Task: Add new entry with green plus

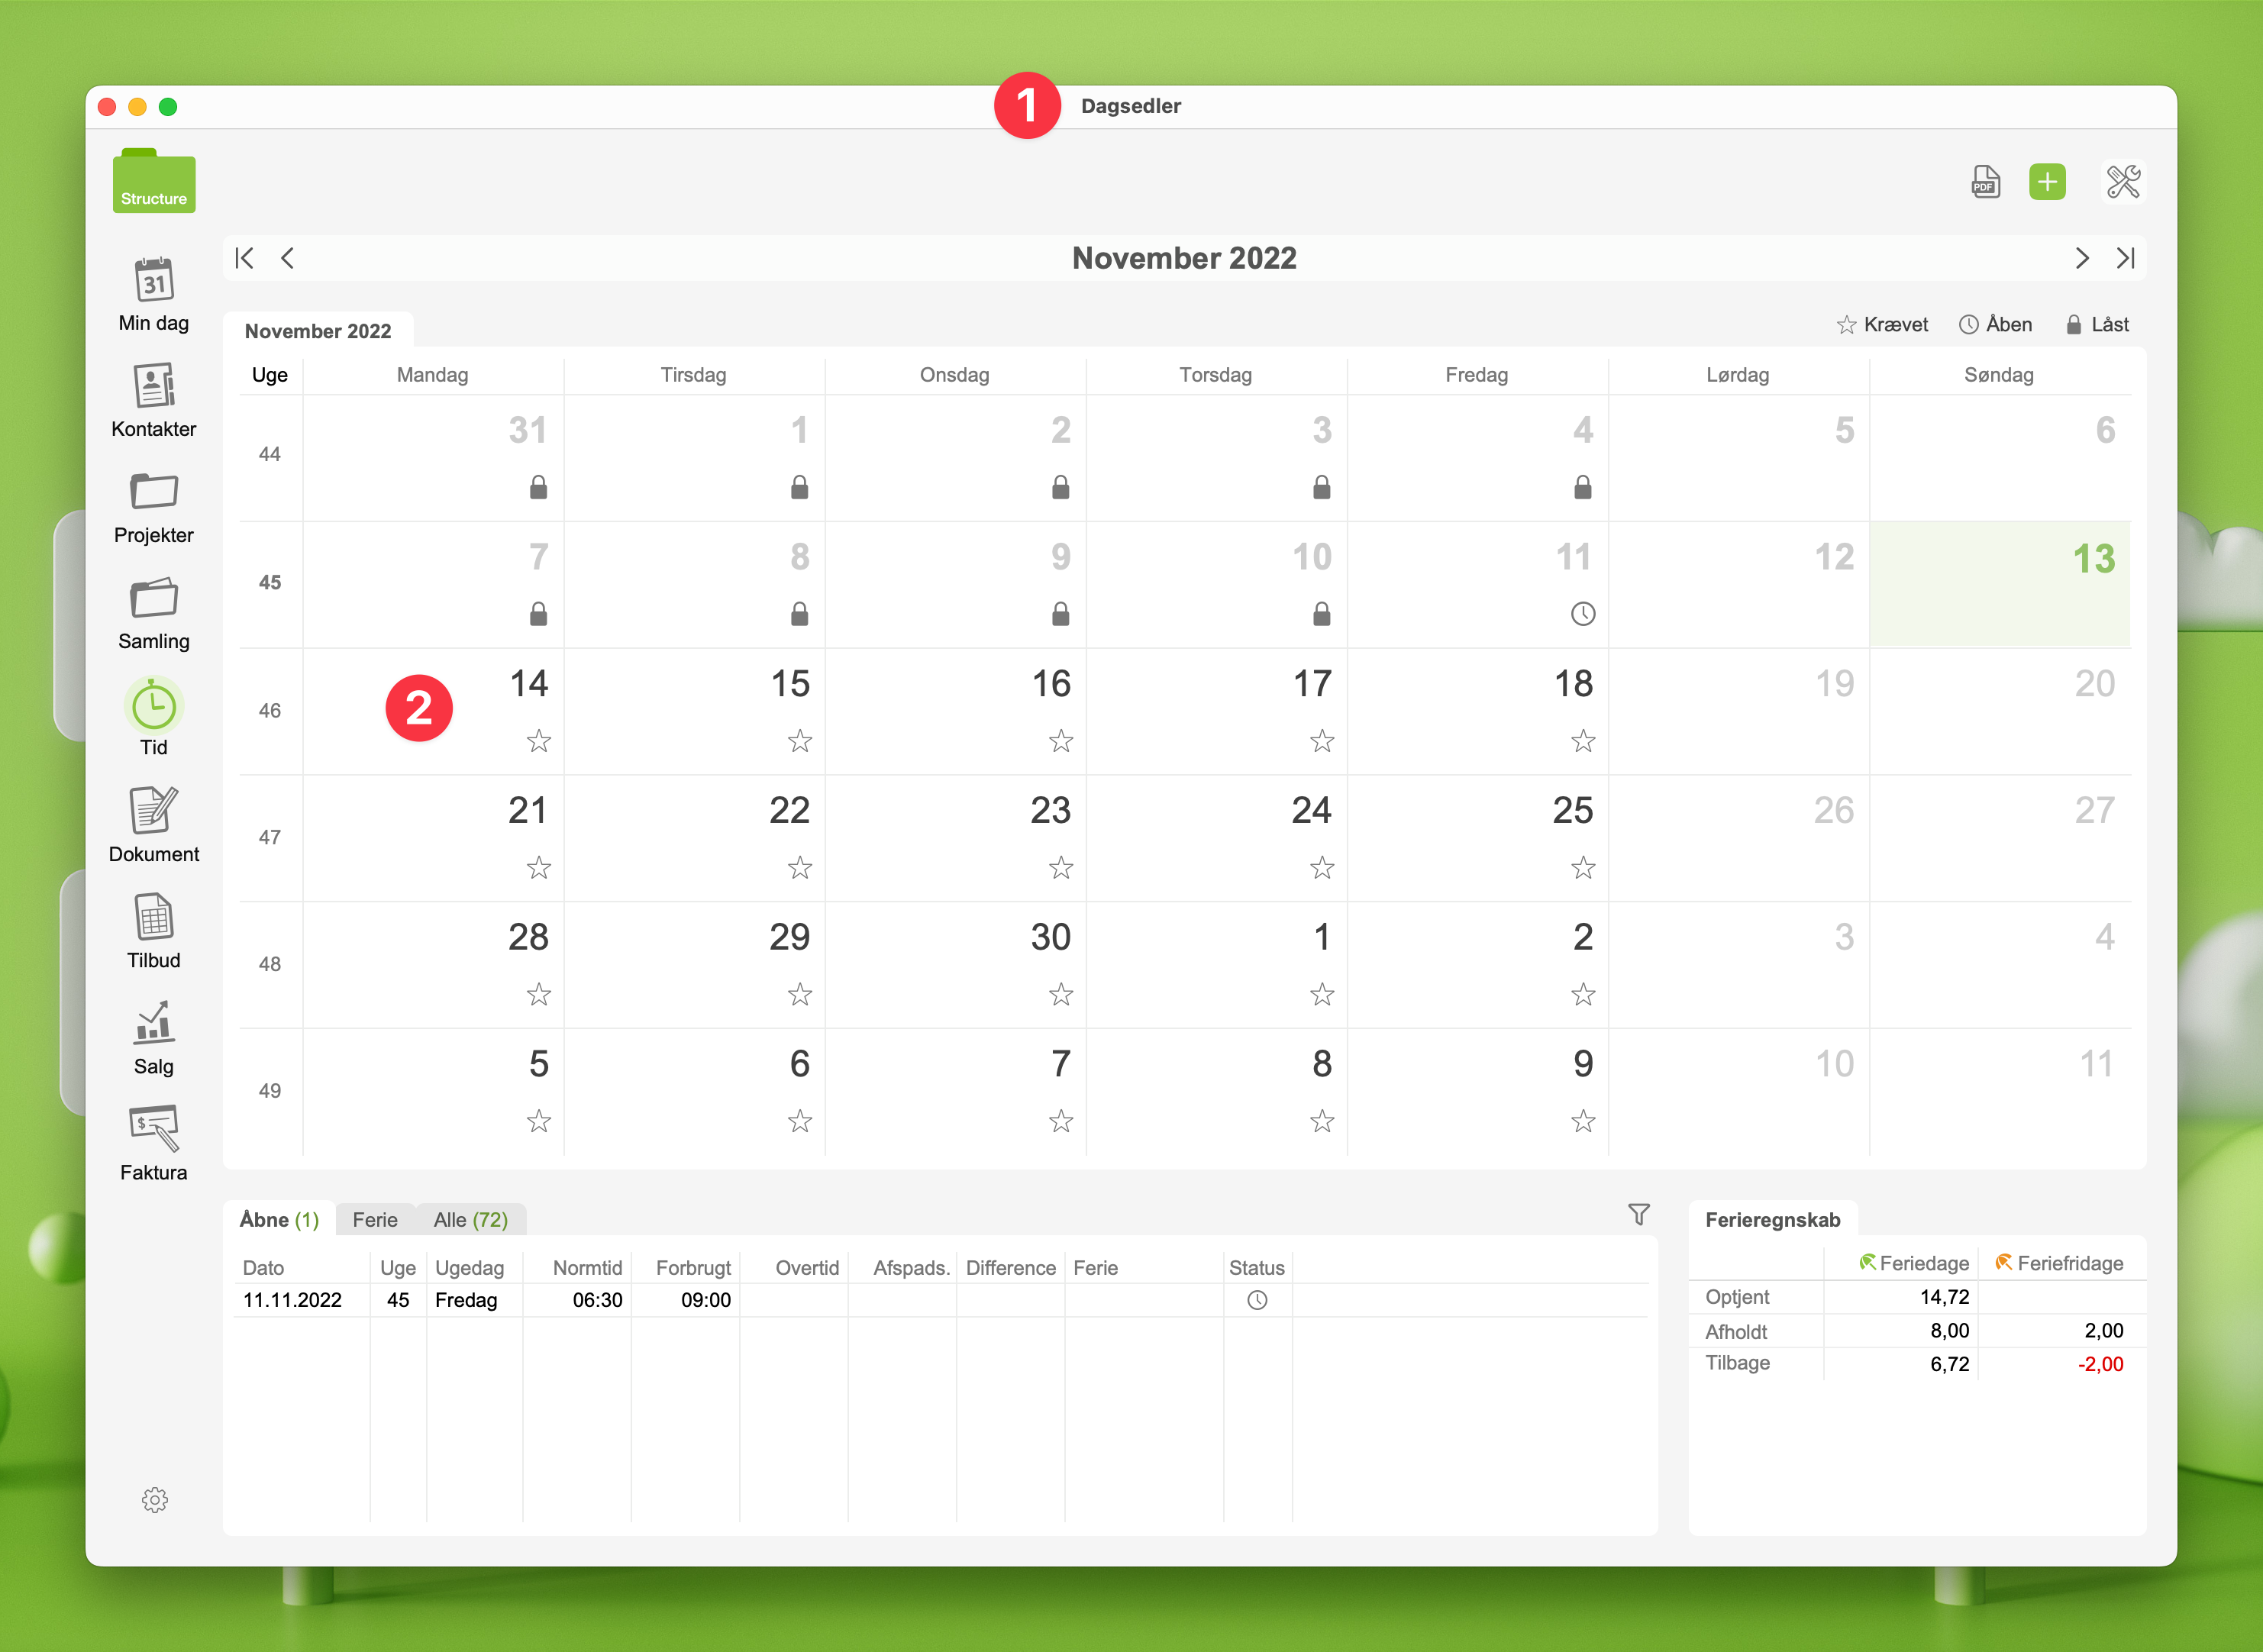Action: (2046, 182)
